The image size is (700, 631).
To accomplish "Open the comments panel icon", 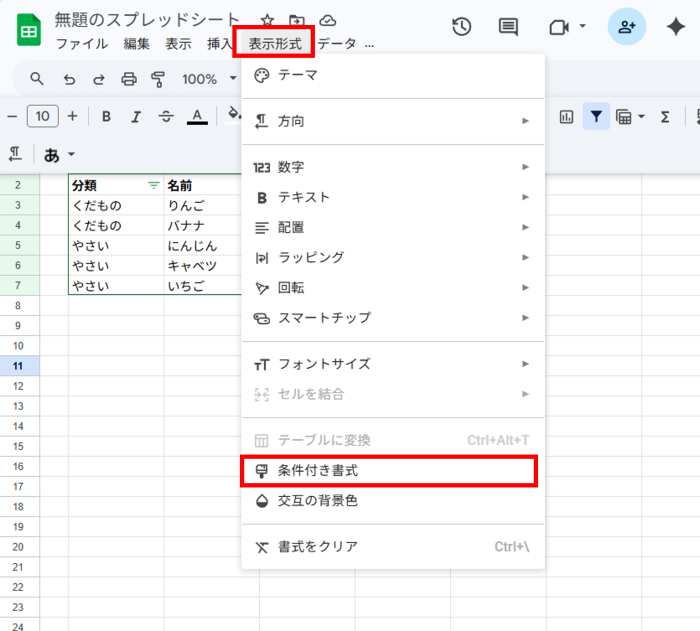I will (508, 27).
